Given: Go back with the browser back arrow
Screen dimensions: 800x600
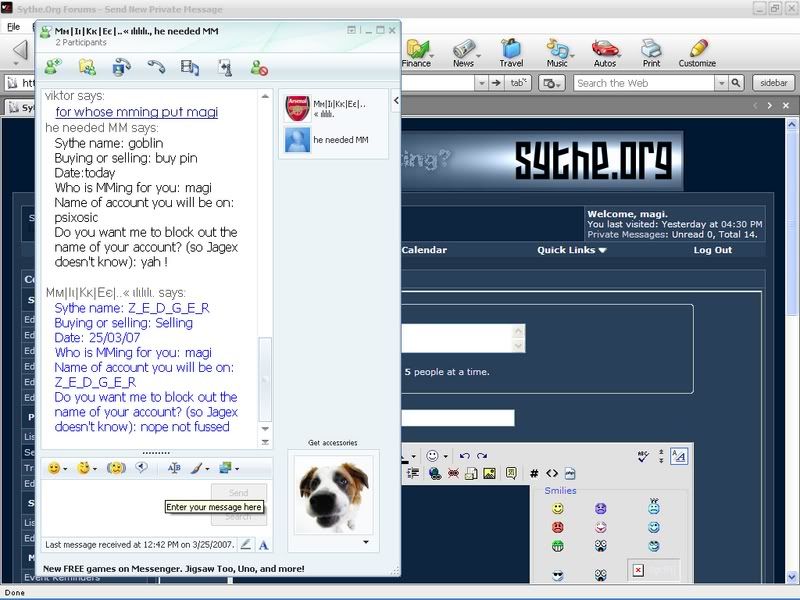Looking at the screenshot, I should (x=20, y=51).
